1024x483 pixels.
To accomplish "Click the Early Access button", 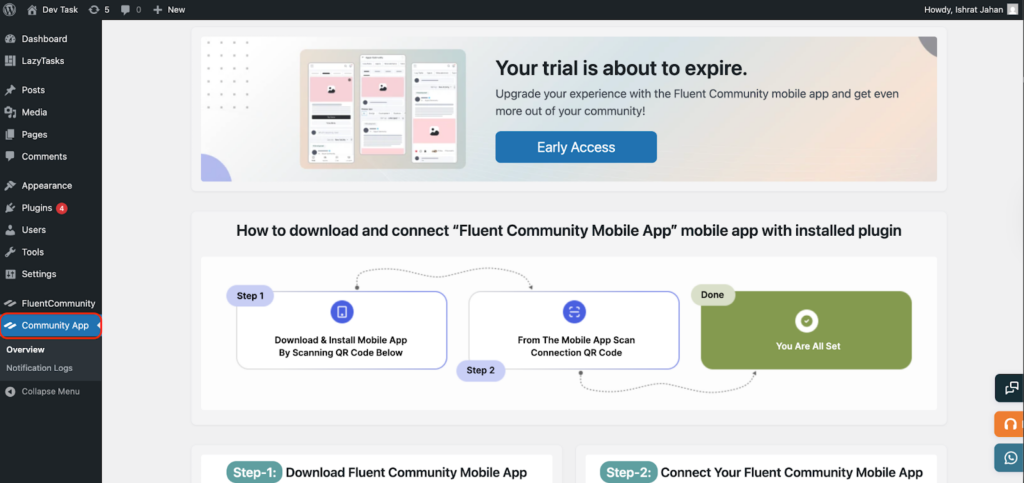I will [576, 147].
